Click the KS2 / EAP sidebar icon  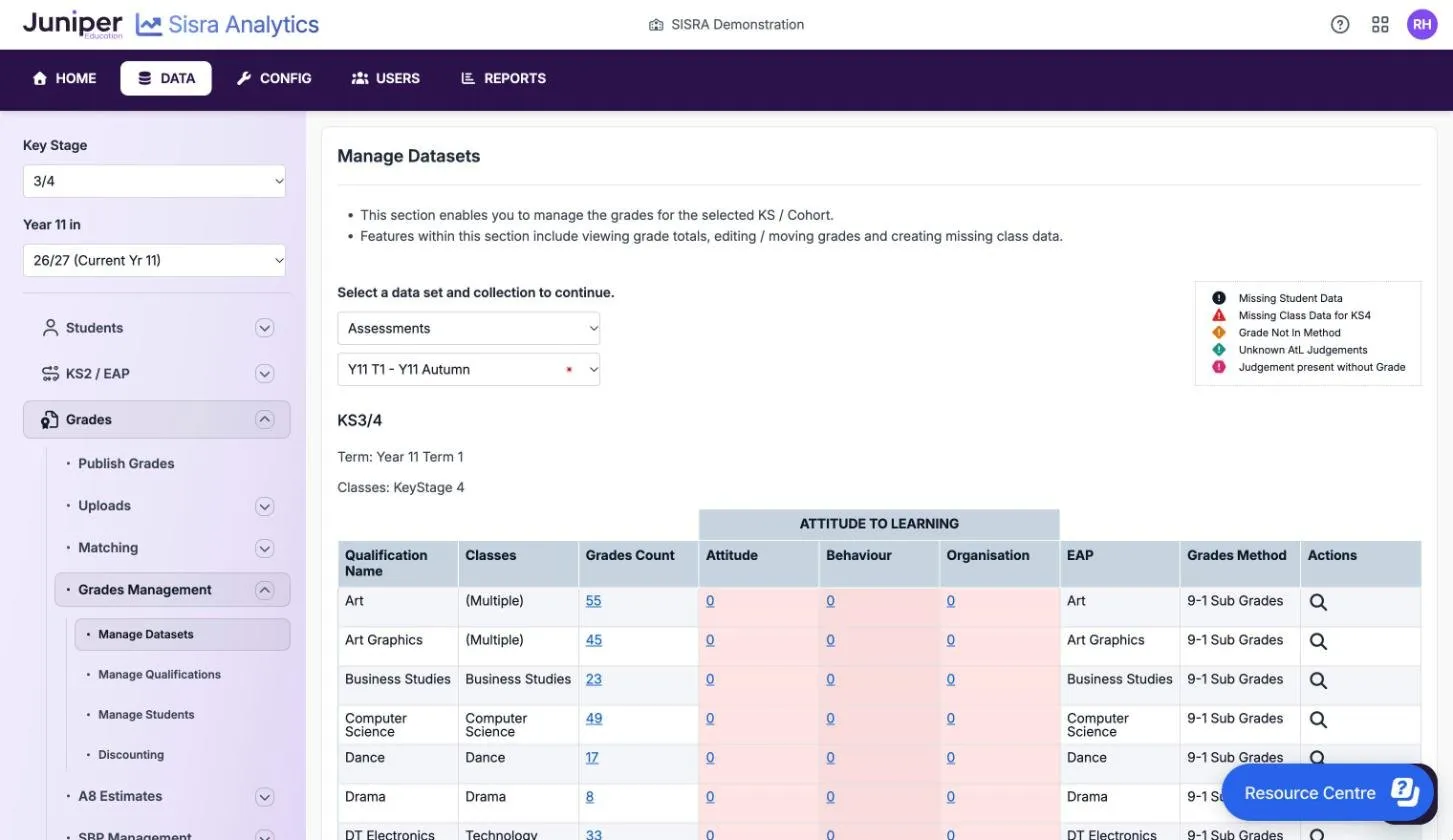[x=50, y=374]
